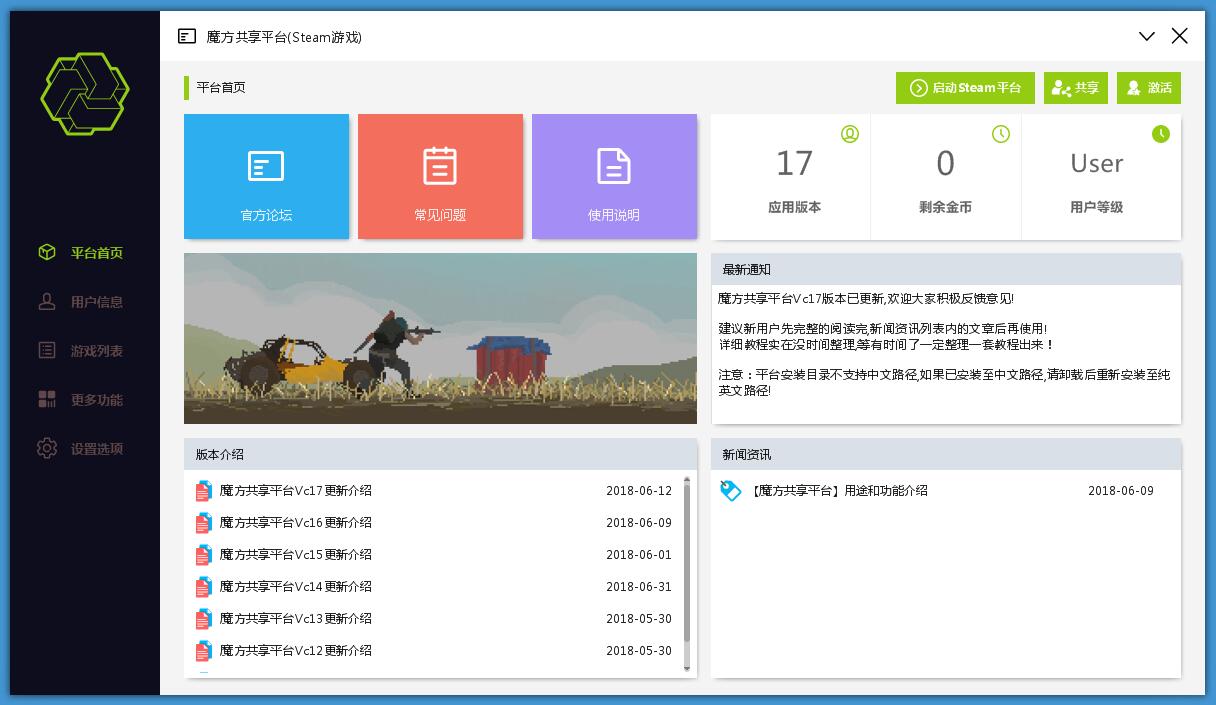The height and width of the screenshot is (705, 1216).
Task: Click the Vc12 update document icon
Action: click(x=204, y=651)
